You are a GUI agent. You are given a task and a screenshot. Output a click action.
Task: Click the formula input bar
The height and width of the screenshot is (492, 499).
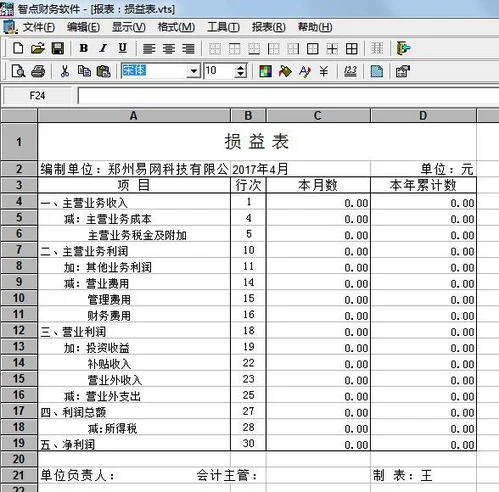[x=288, y=96]
